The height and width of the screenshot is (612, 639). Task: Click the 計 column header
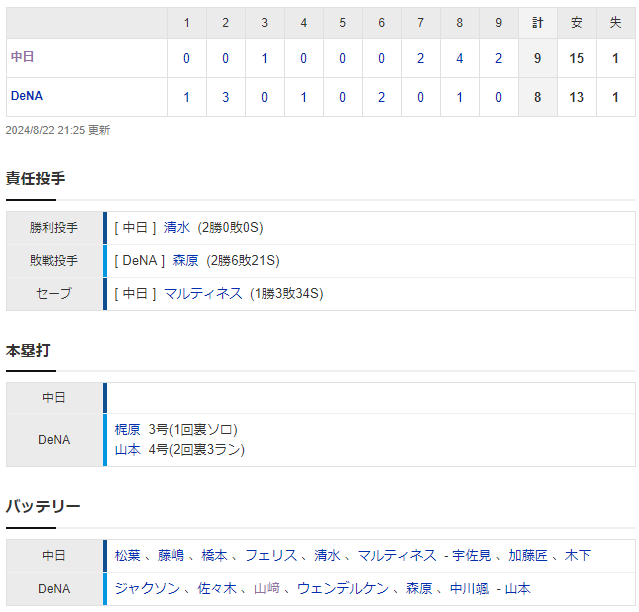(537, 23)
